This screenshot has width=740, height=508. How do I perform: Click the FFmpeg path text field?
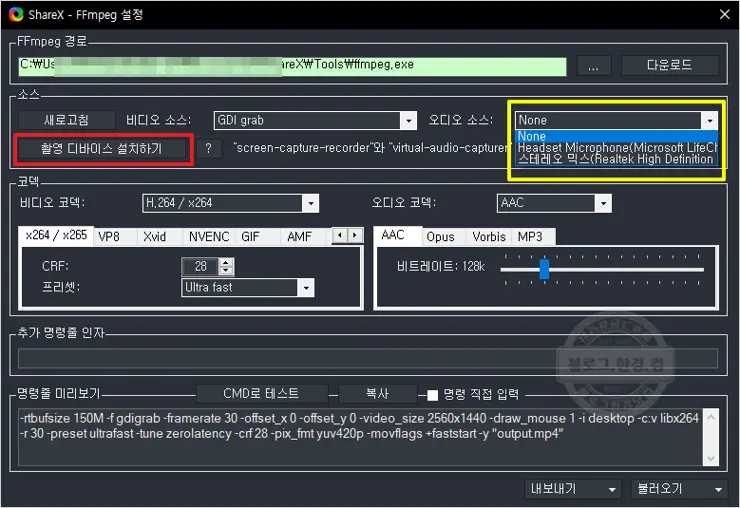click(292, 67)
